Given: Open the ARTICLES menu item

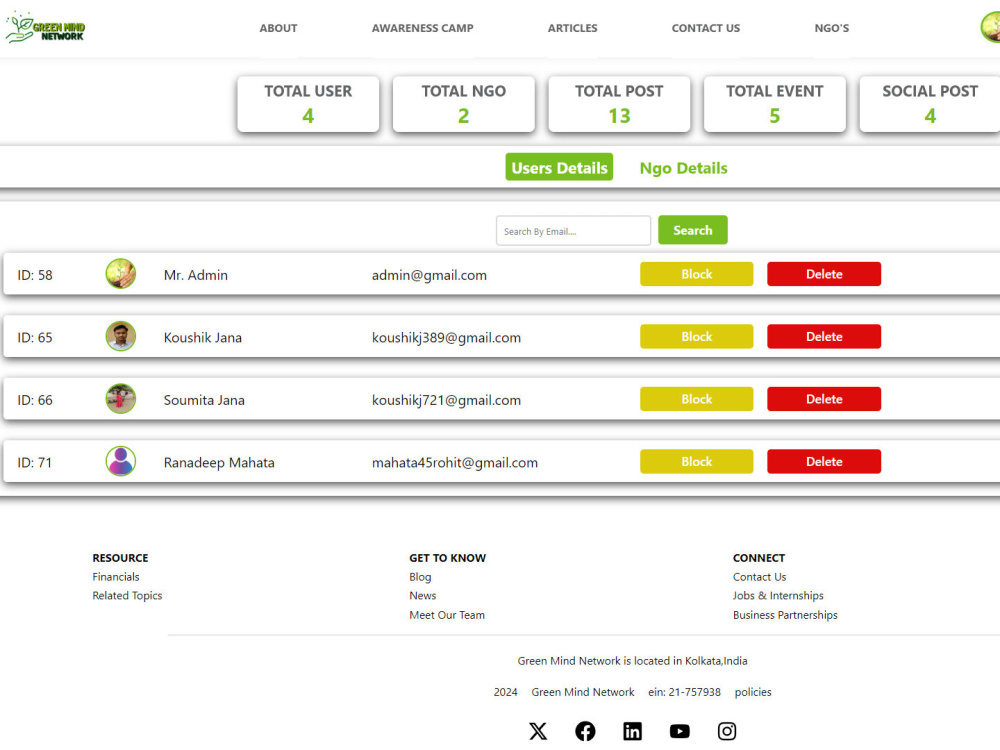Looking at the screenshot, I should 572,28.
